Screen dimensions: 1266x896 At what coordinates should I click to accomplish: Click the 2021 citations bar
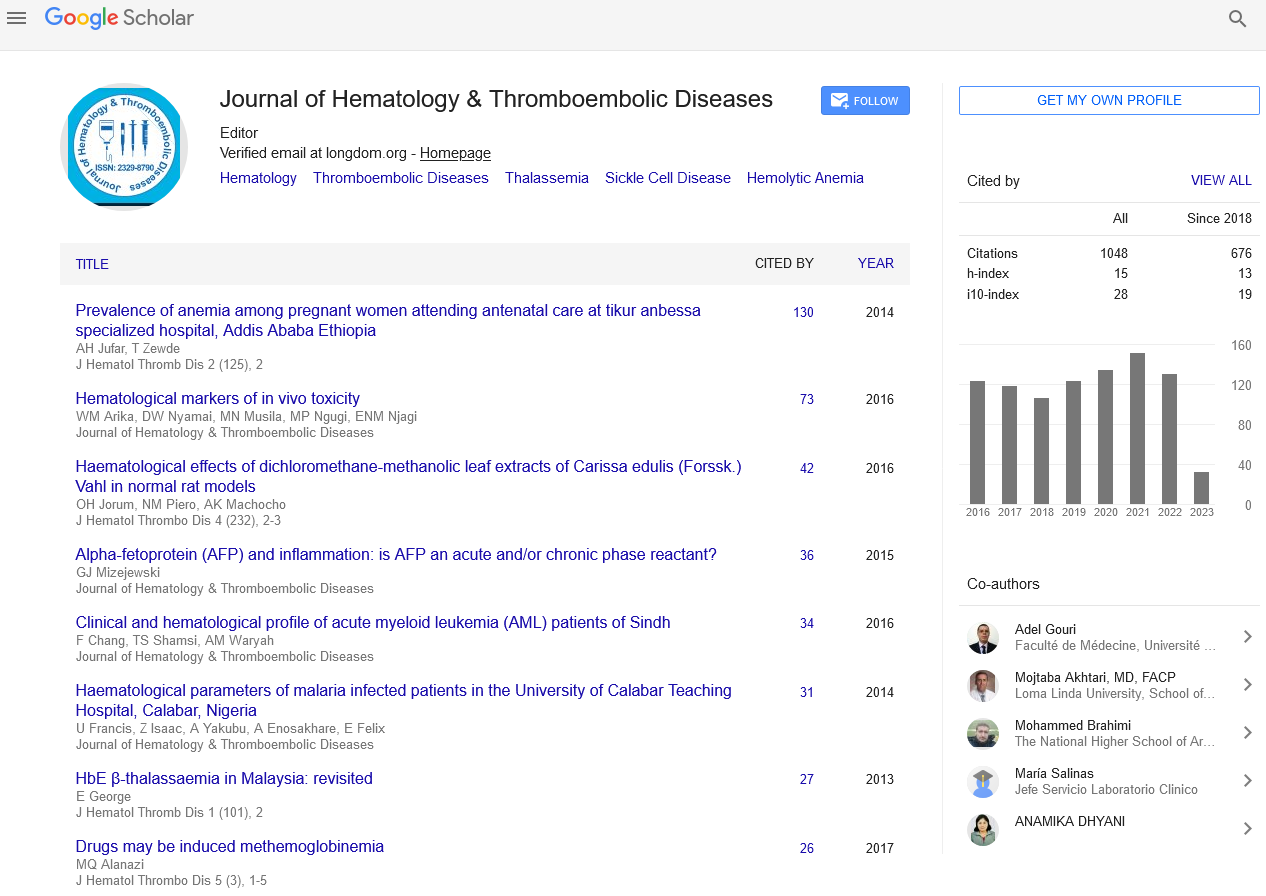(x=1137, y=428)
